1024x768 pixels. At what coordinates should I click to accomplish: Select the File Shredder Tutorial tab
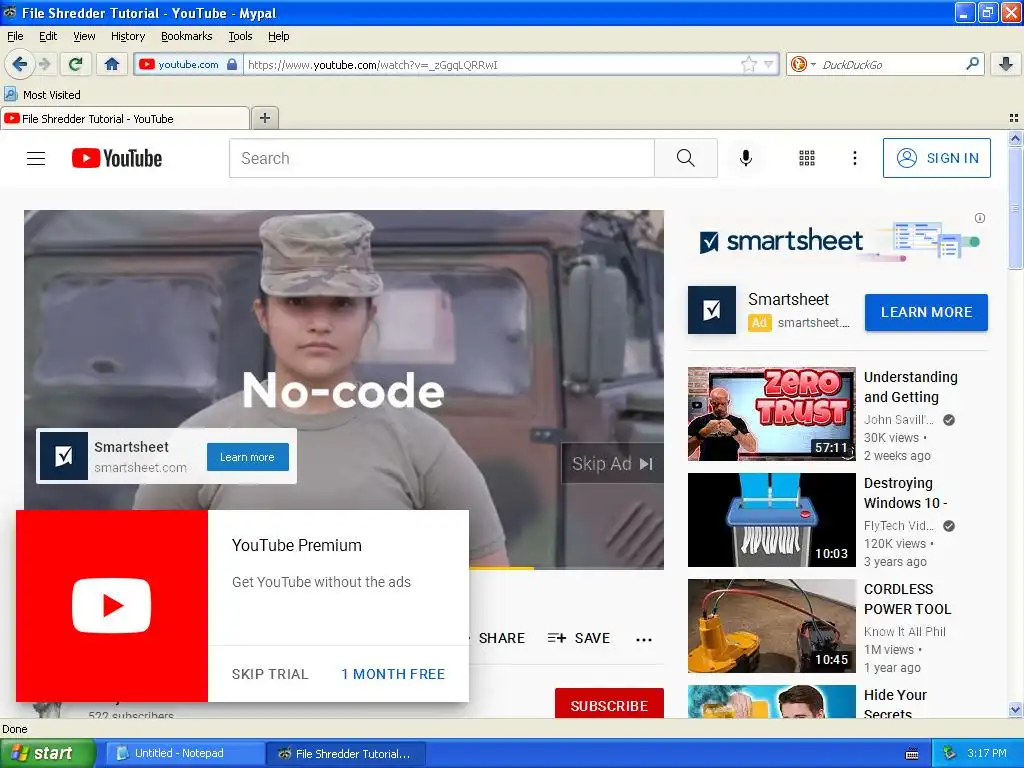pos(125,118)
